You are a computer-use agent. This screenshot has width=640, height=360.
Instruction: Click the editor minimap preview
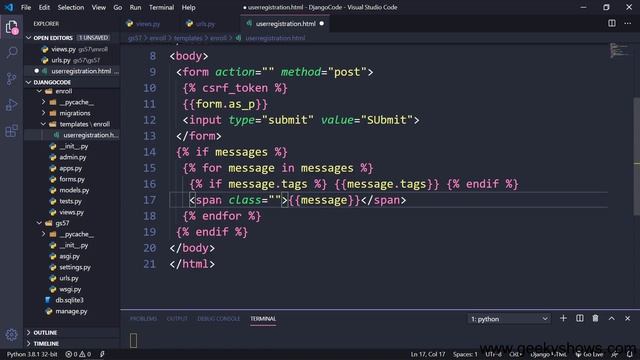point(619,50)
